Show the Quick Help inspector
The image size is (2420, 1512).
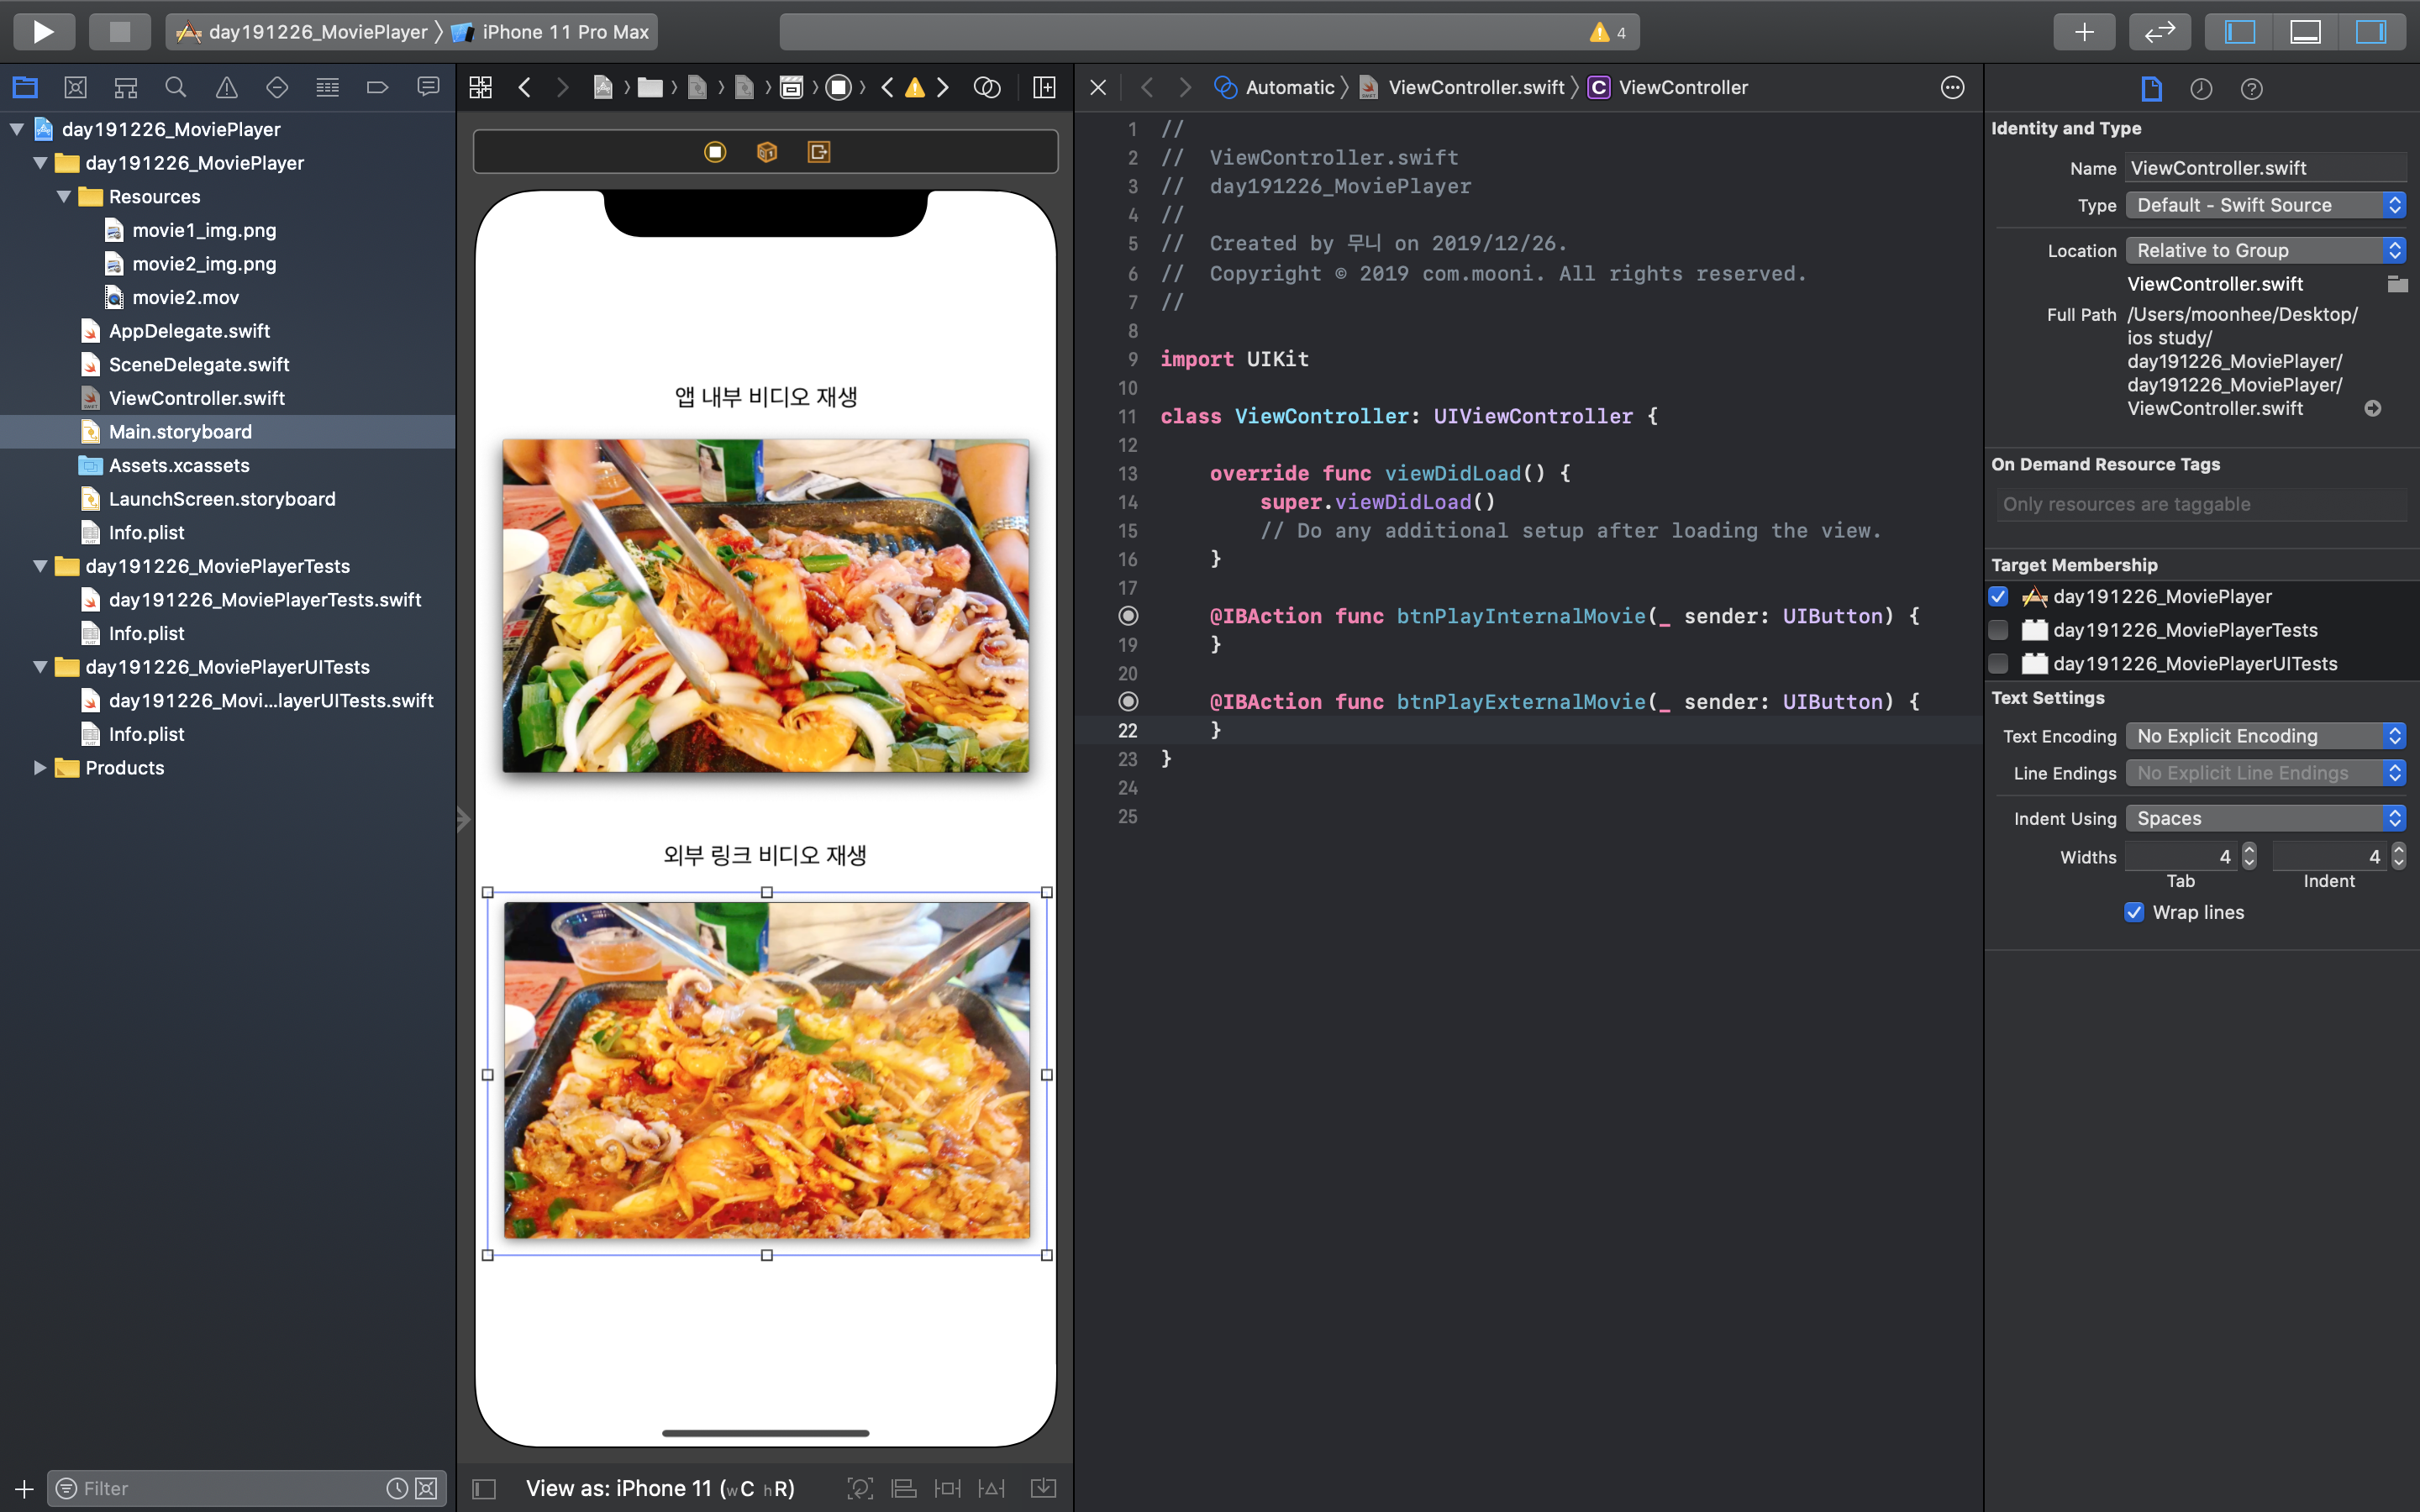click(2251, 89)
